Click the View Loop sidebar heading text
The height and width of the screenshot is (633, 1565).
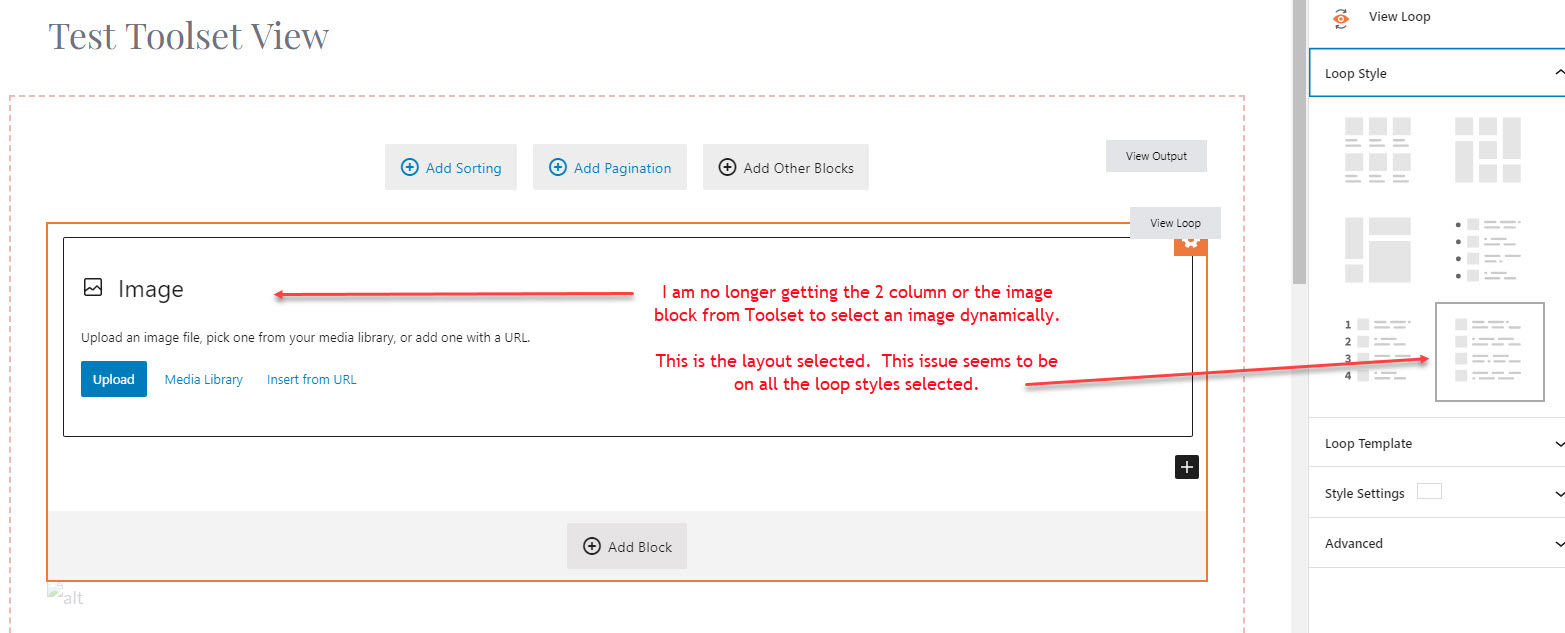(1399, 17)
